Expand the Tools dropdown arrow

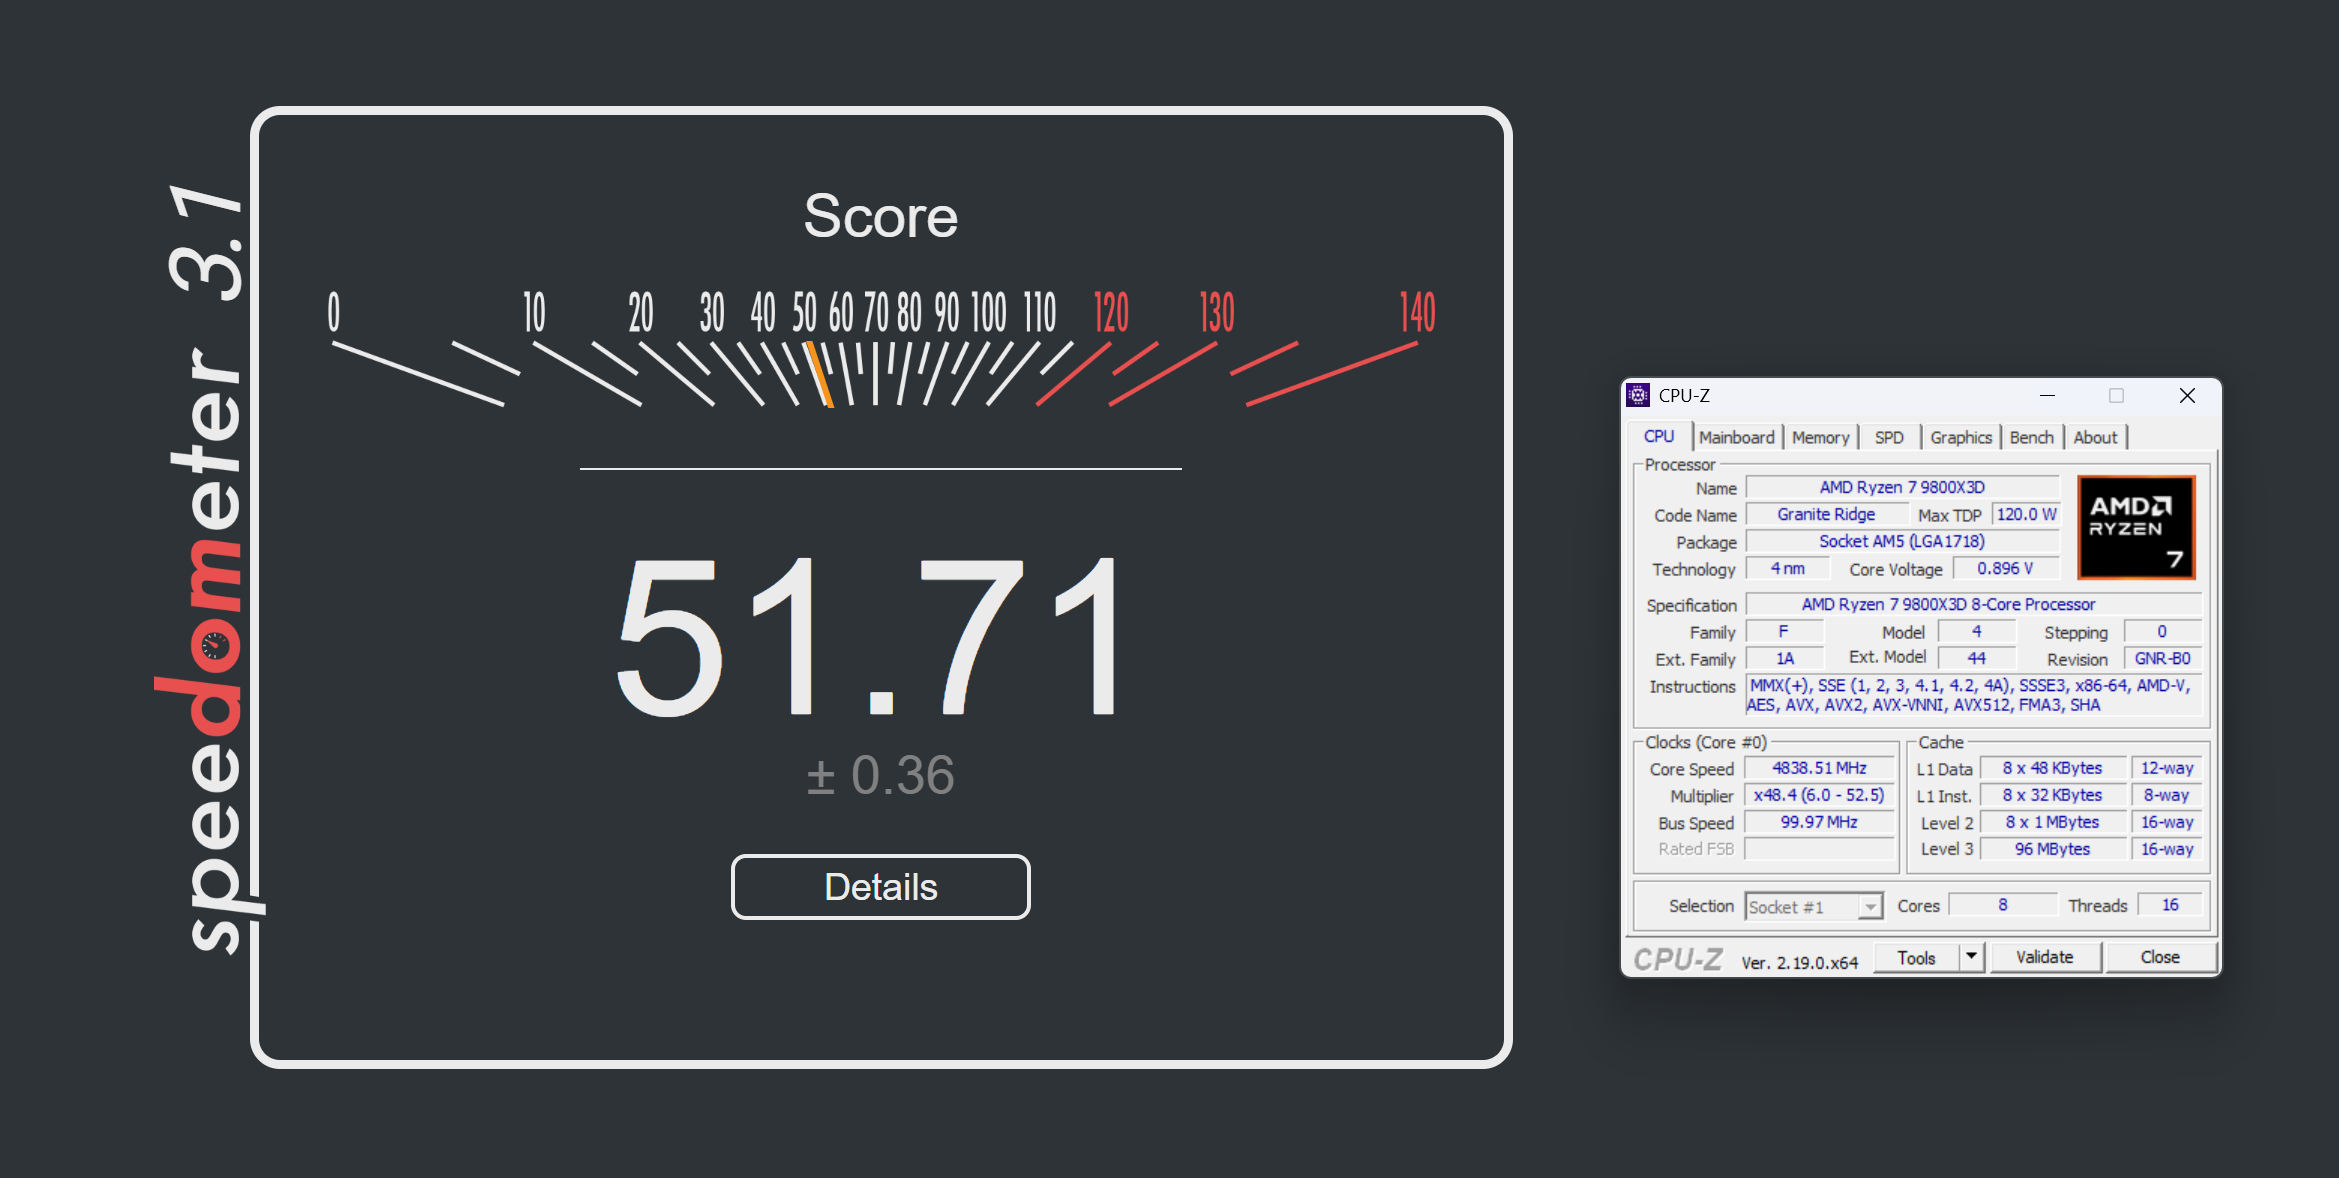coord(1971,957)
